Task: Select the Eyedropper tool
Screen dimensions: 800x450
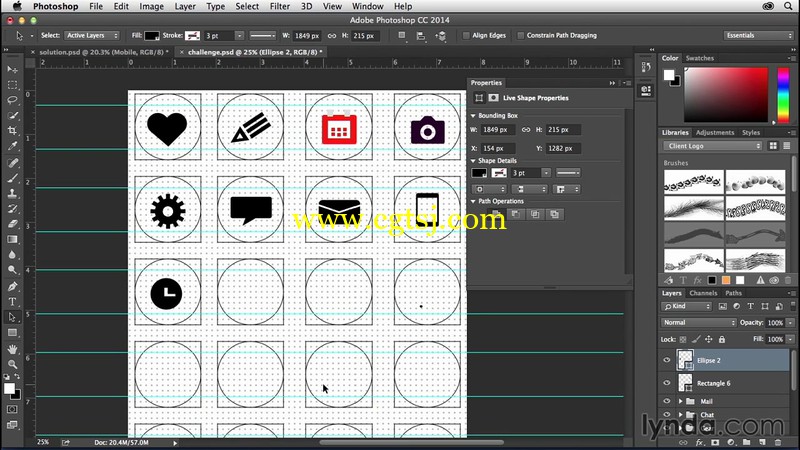Action: click(12, 146)
